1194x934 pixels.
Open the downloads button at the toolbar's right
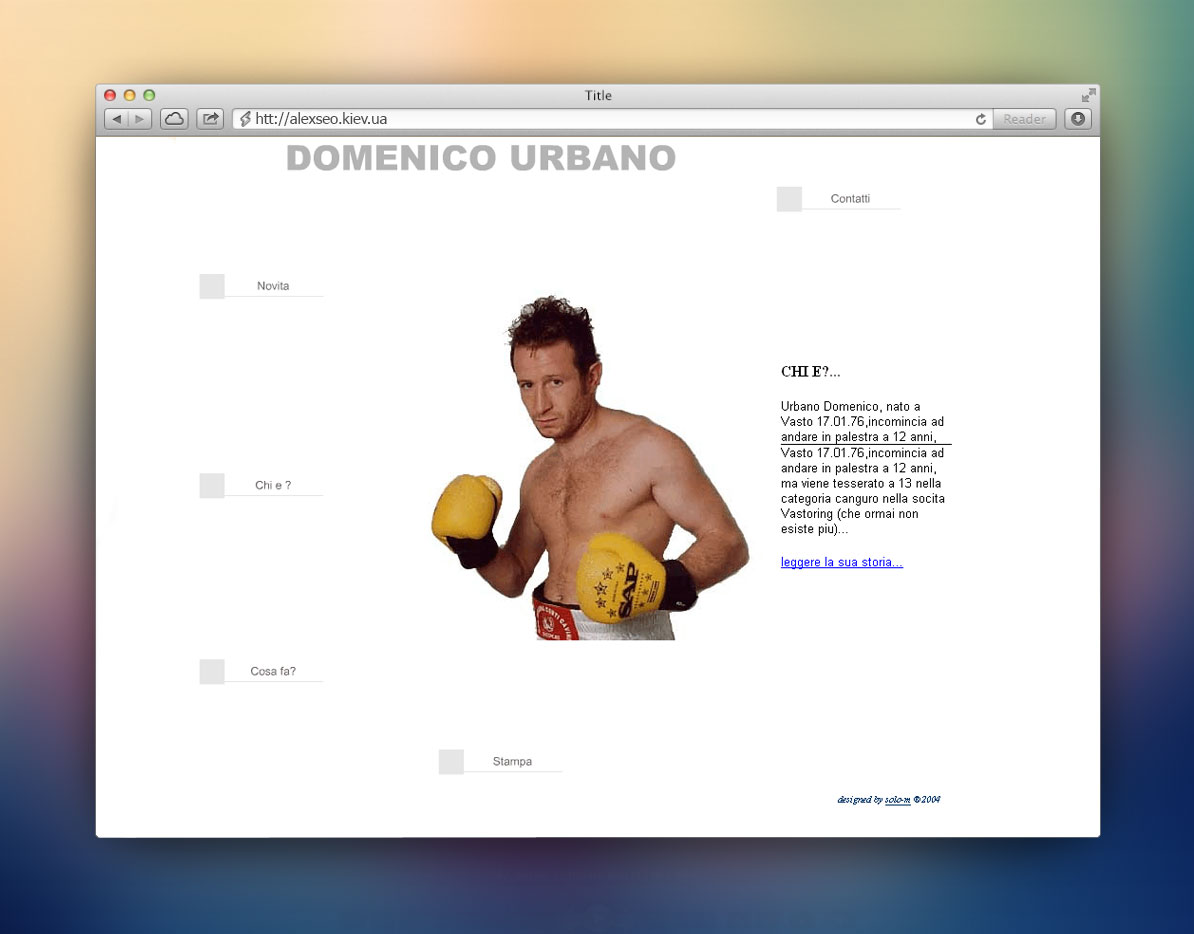pos(1077,119)
